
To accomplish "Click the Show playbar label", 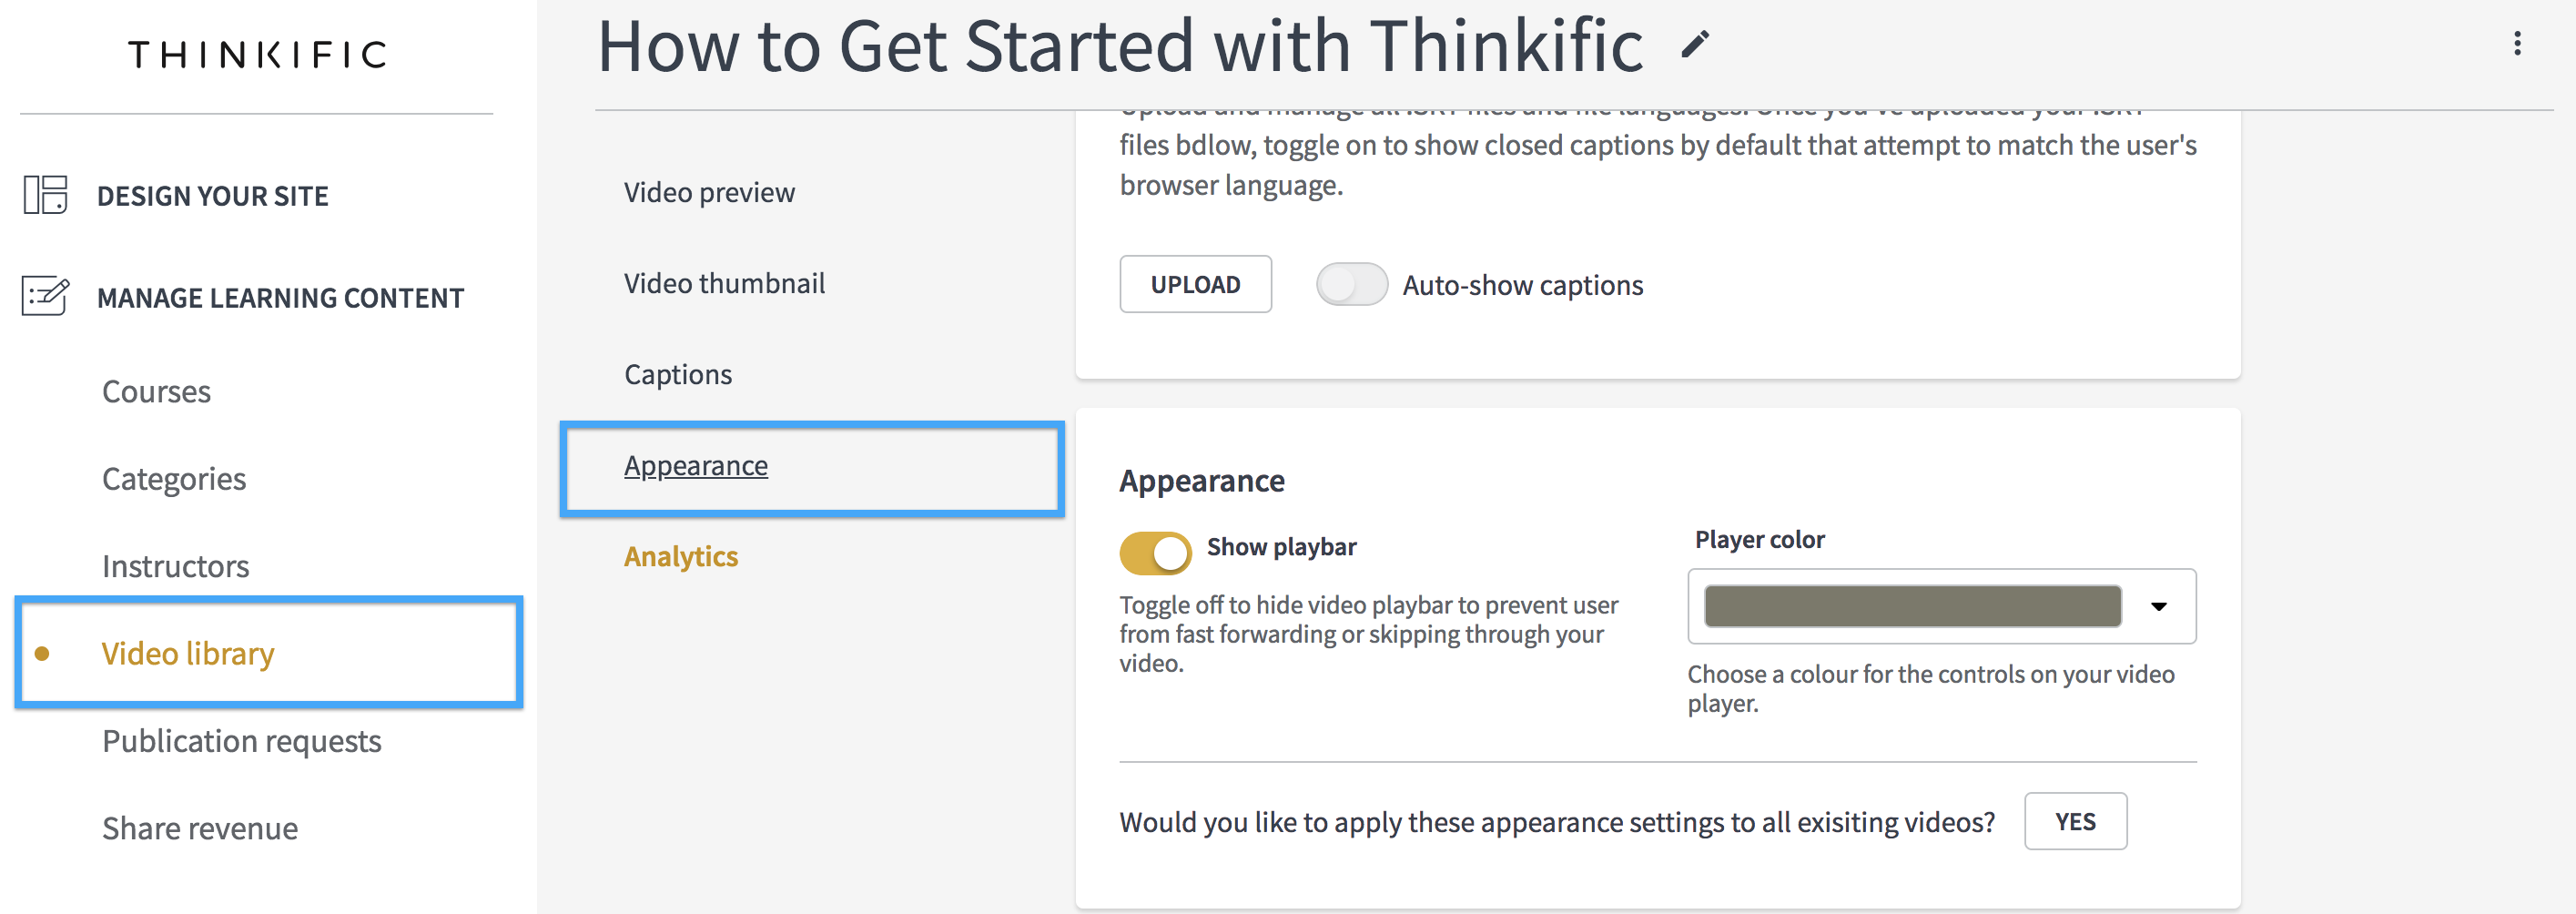I will 1281,547.
